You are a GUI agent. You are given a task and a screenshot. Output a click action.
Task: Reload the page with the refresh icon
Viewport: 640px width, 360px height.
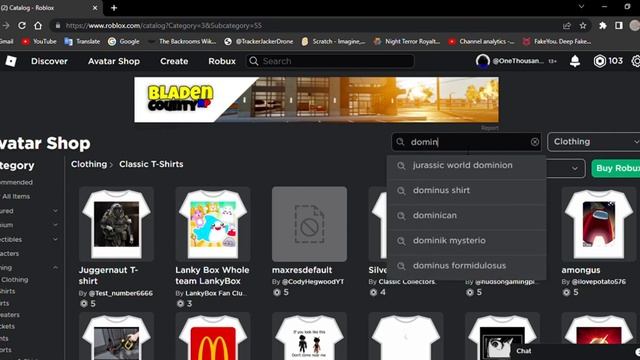click(x=22, y=25)
